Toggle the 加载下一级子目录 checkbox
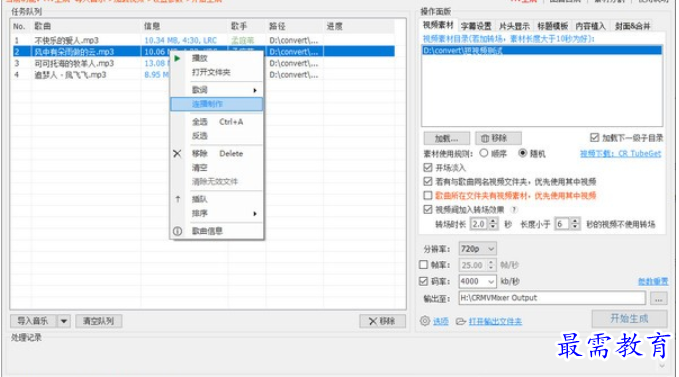Viewport: 679px width, 377px height. click(594, 138)
